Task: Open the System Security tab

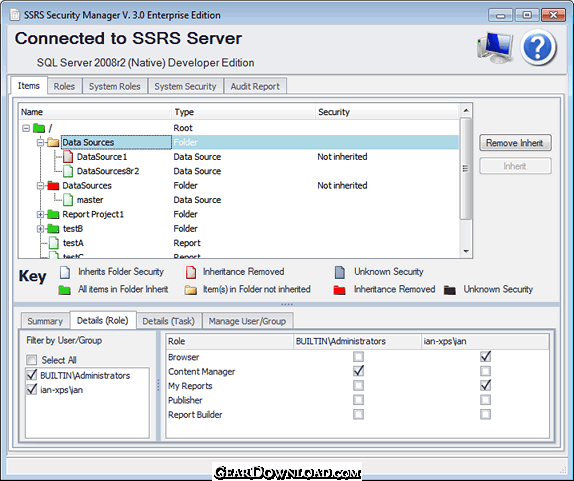Action: (x=185, y=86)
